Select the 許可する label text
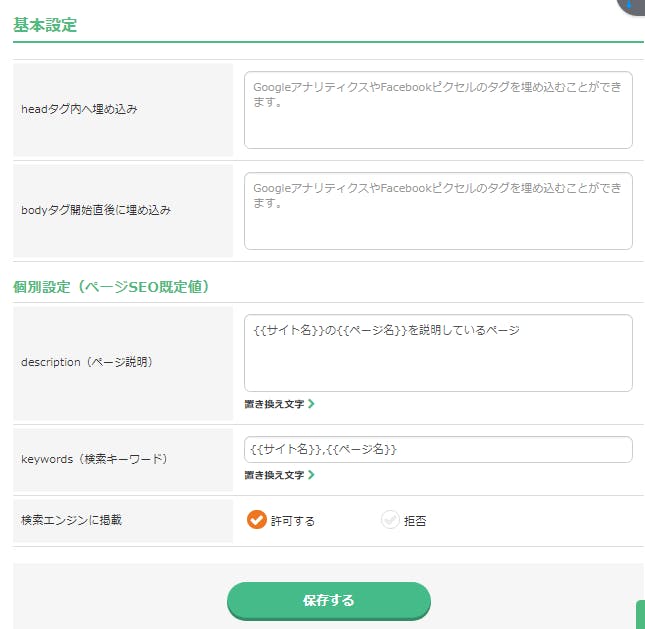The height and width of the screenshot is (629, 645). click(x=292, y=521)
